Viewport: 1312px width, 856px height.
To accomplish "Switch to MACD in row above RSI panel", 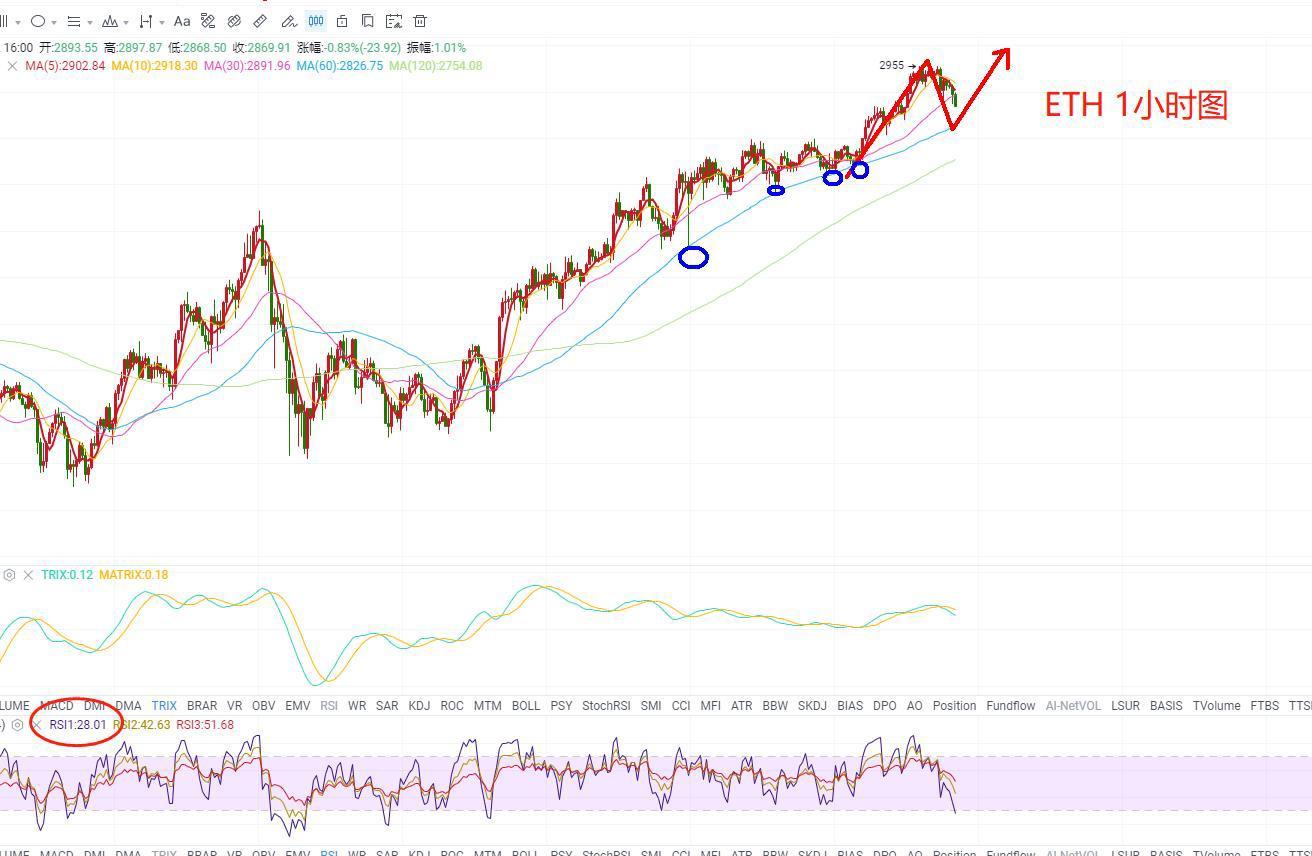I will pyautogui.click(x=56, y=706).
